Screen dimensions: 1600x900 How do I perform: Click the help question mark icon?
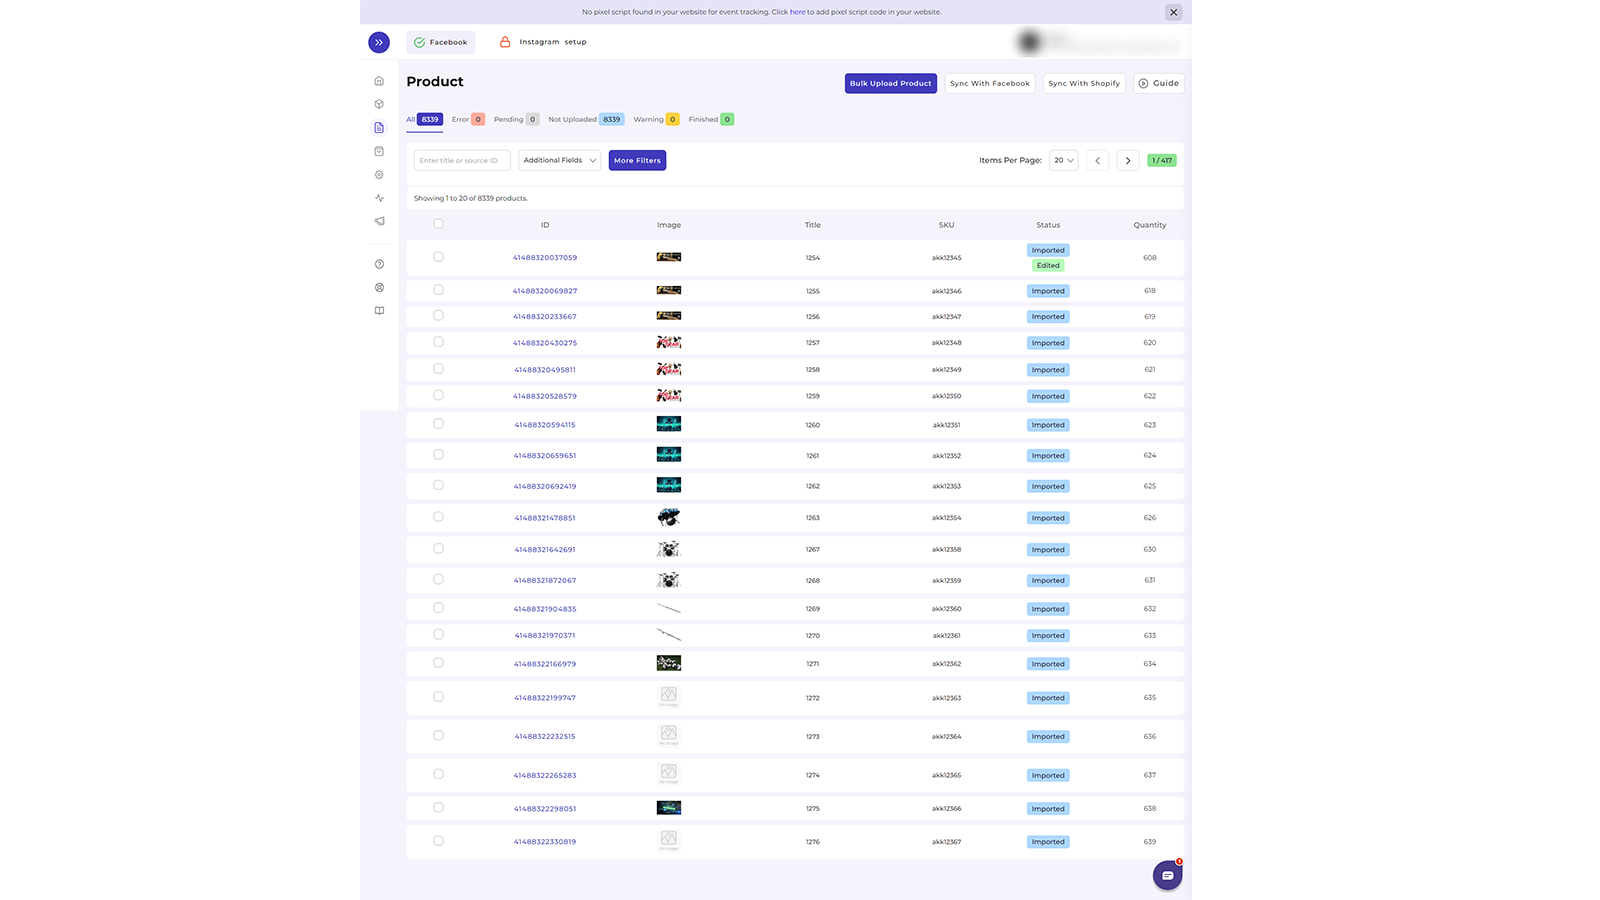pos(379,264)
